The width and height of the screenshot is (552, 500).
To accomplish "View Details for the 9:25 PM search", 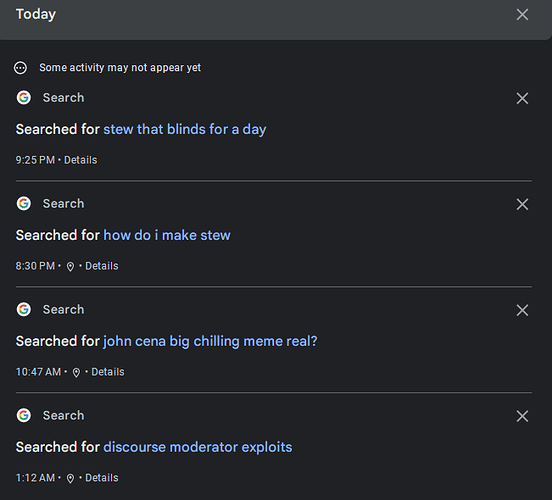I will coord(80,160).
